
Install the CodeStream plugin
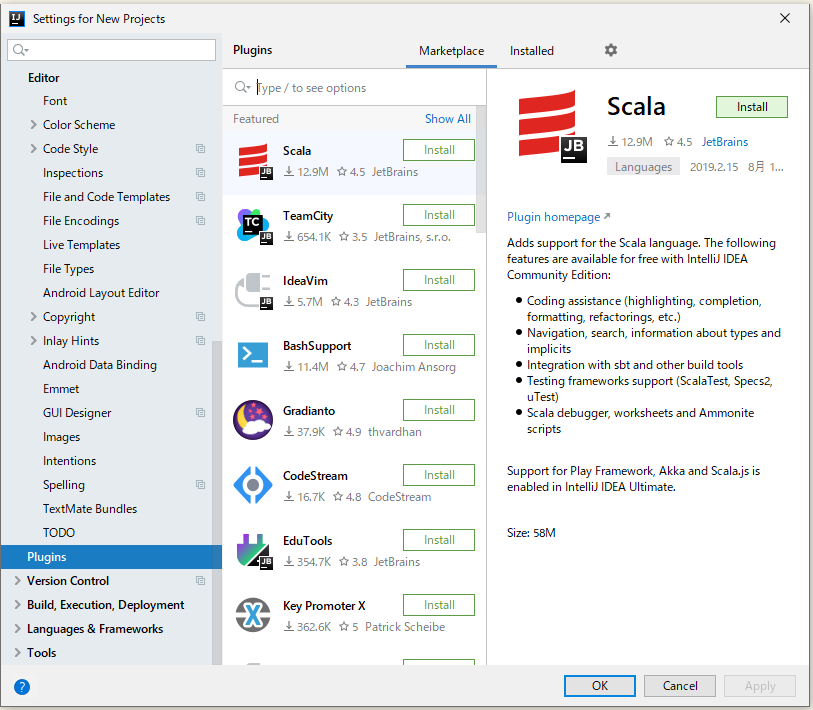coord(439,475)
